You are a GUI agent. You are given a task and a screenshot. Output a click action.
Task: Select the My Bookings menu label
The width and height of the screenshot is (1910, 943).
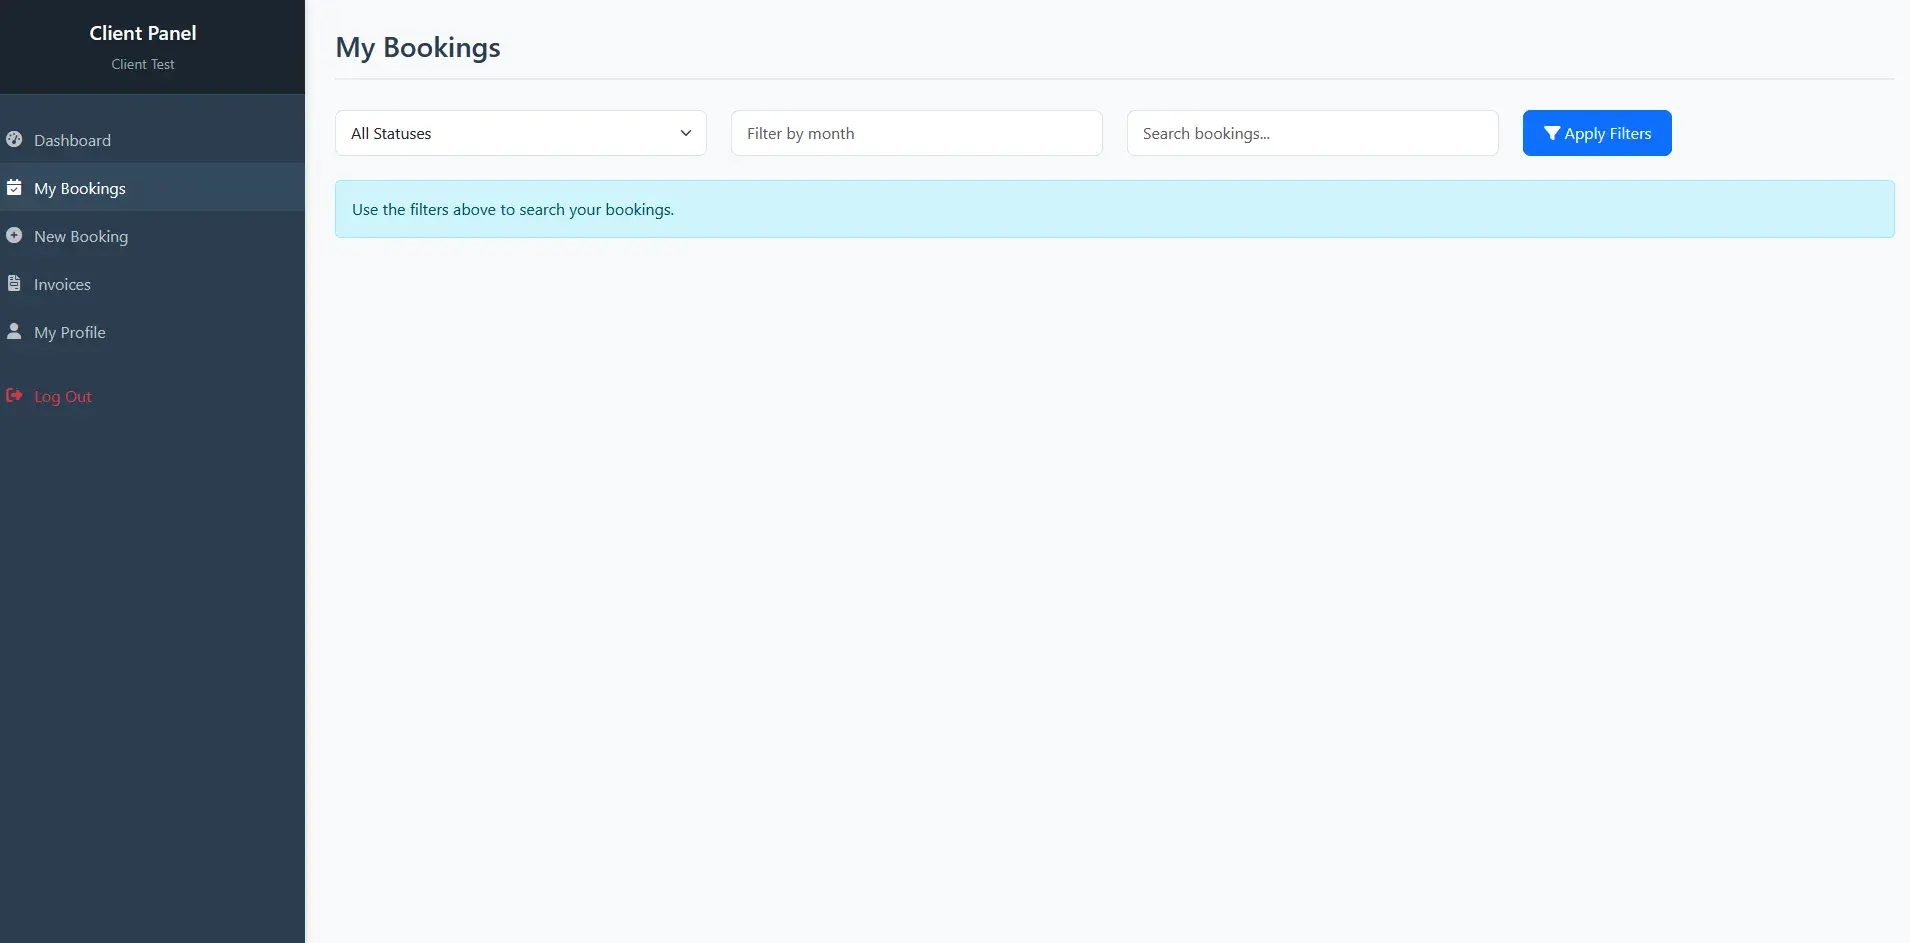pos(80,188)
